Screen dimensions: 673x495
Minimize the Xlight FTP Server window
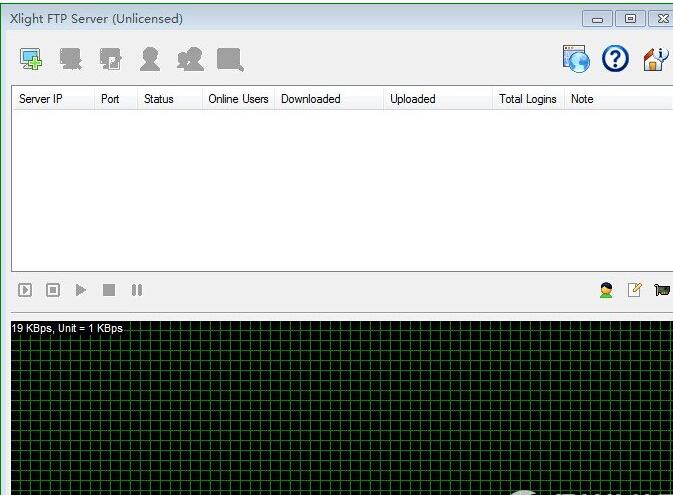[597, 19]
